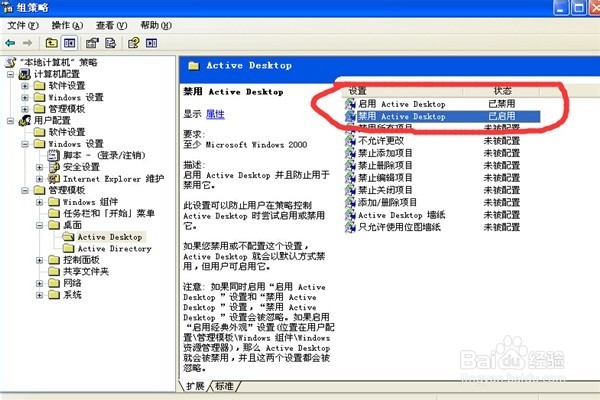The height and width of the screenshot is (400, 600).
Task: Expand the 网络 tree node
Action: [39, 283]
